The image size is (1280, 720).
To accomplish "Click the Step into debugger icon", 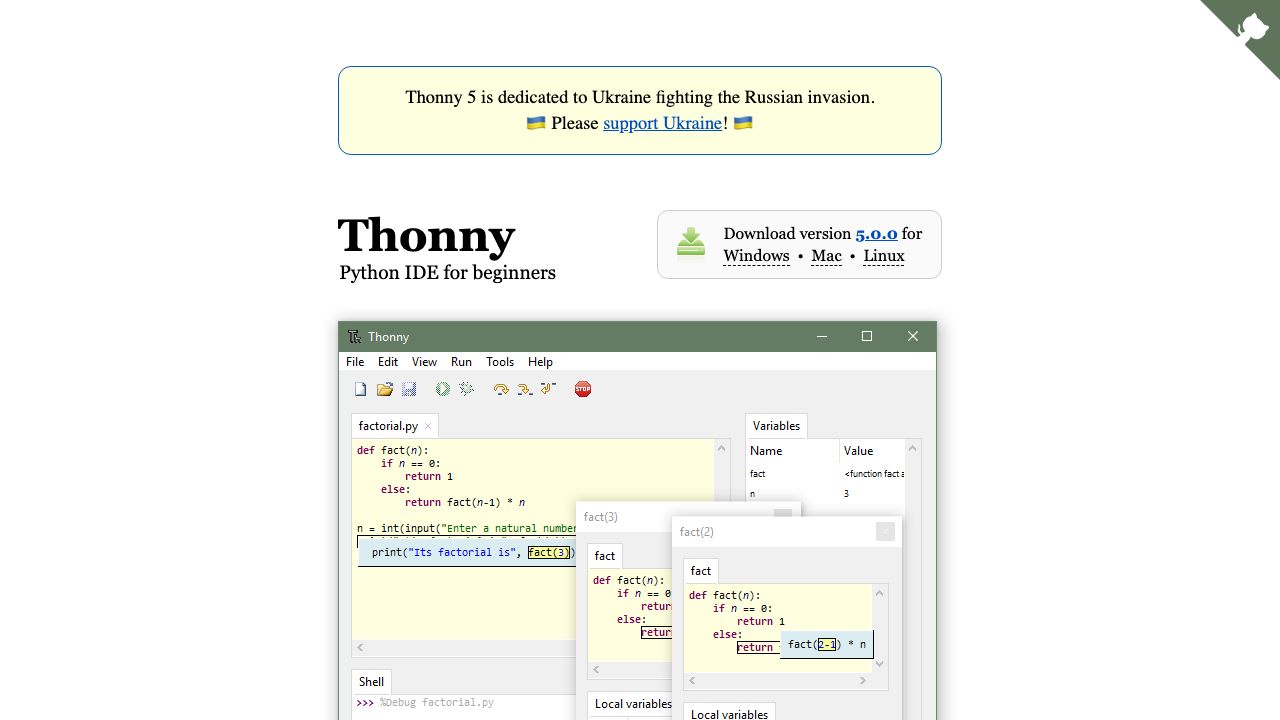I will tap(524, 389).
